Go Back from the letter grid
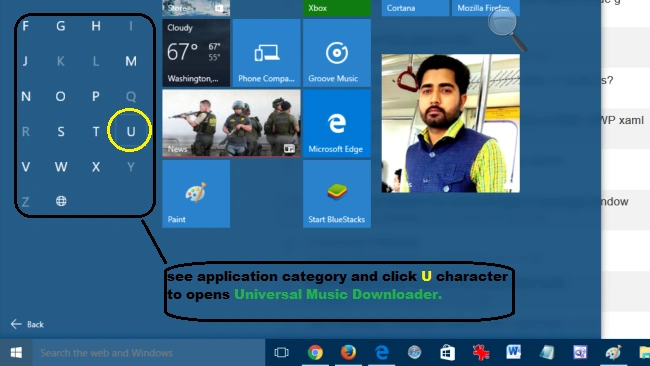Image resolution: width=650 pixels, height=366 pixels. tap(27, 324)
